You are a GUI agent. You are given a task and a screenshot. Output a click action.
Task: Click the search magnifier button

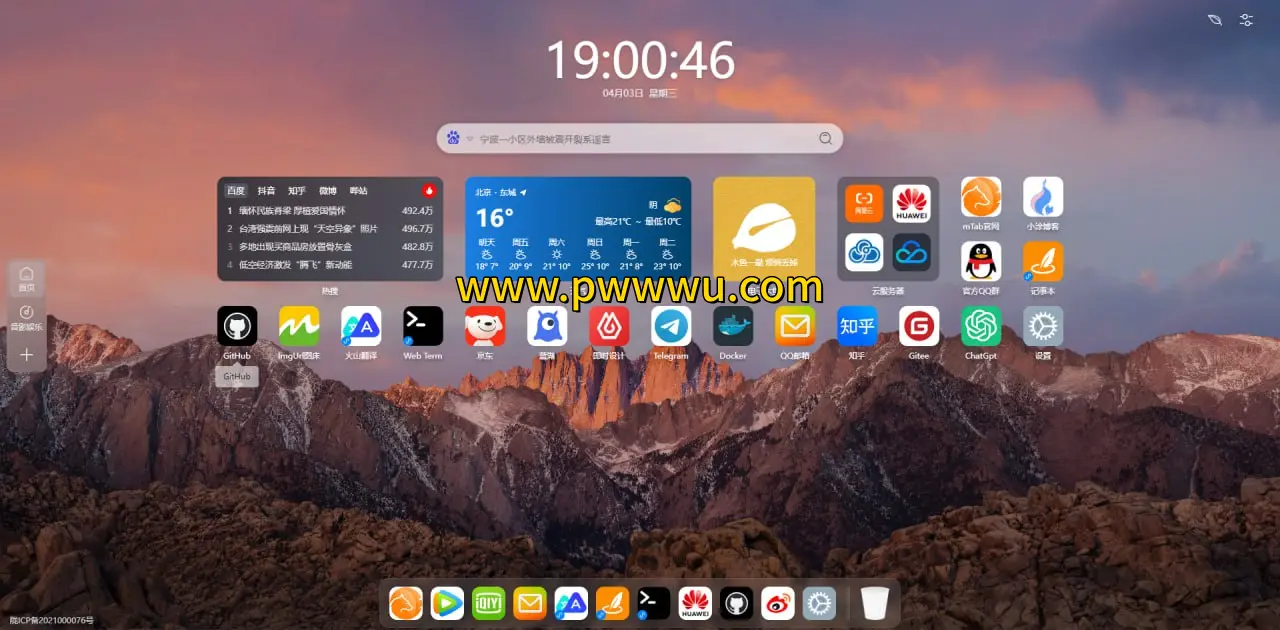tap(825, 139)
